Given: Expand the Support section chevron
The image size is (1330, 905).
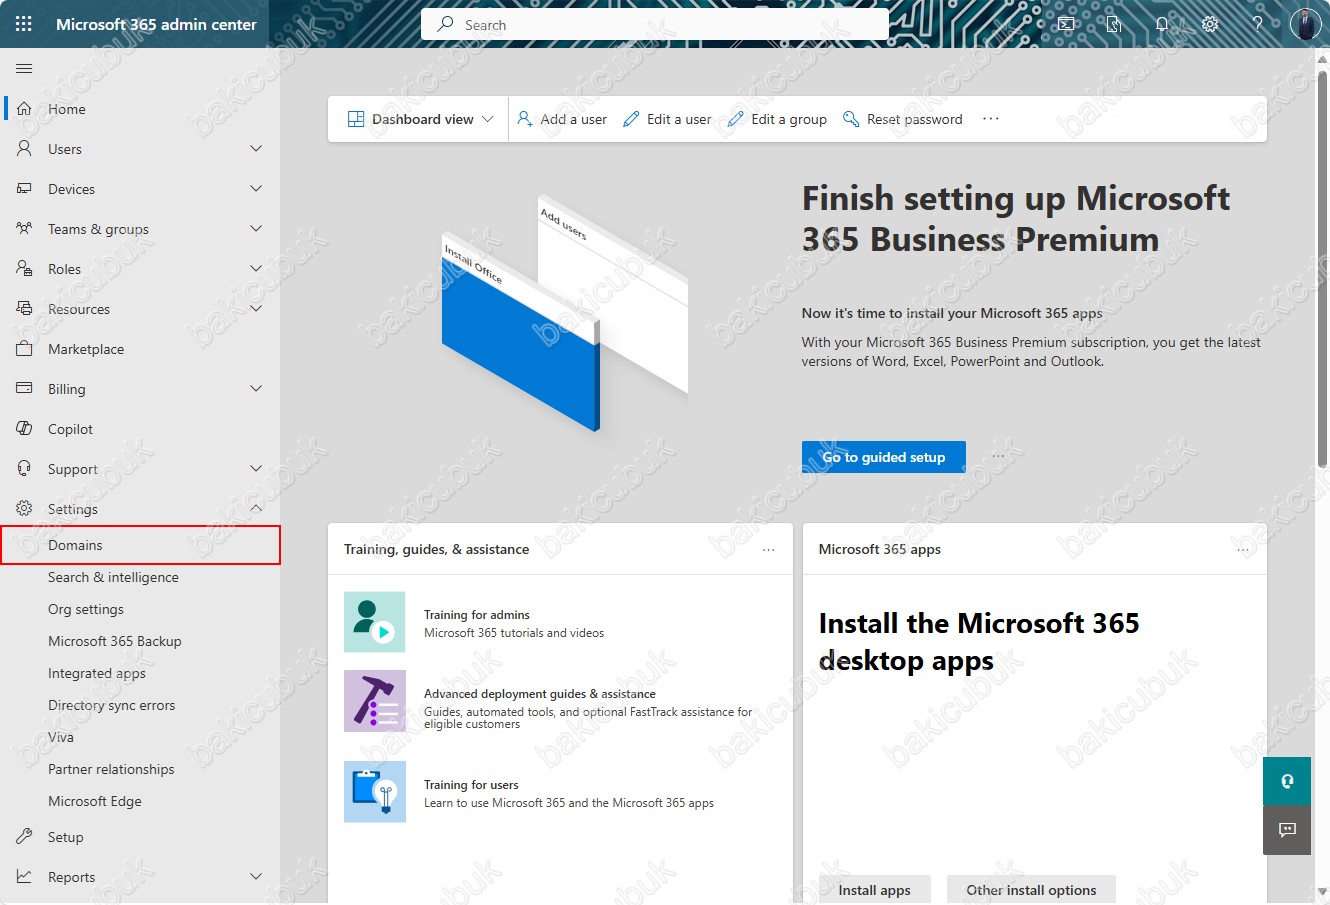Looking at the screenshot, I should (256, 469).
